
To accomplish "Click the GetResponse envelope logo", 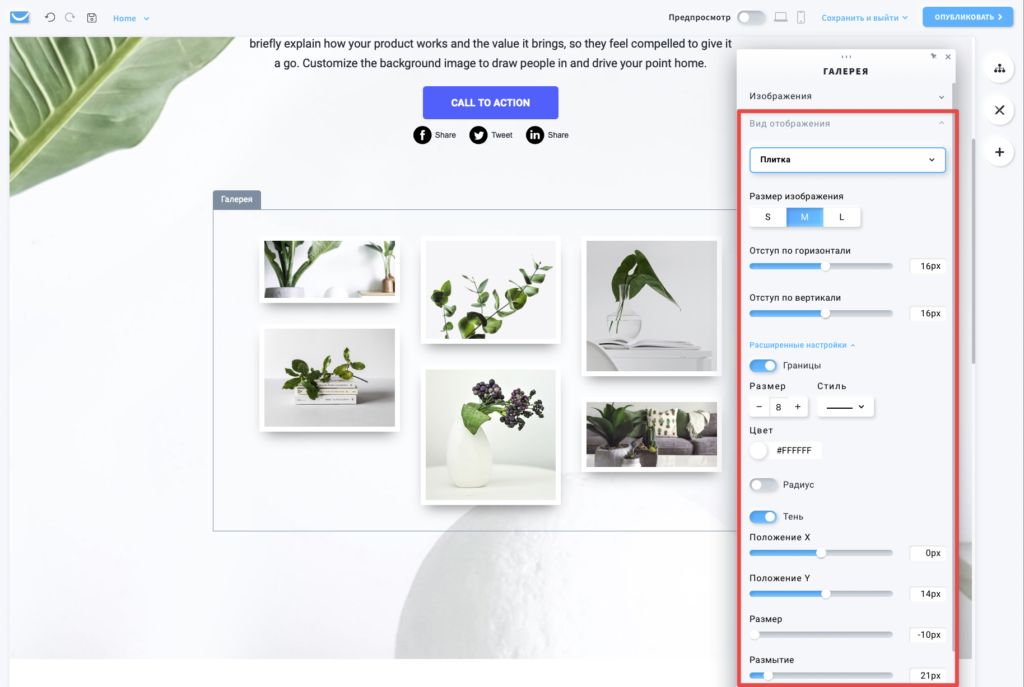I will pyautogui.click(x=20, y=17).
